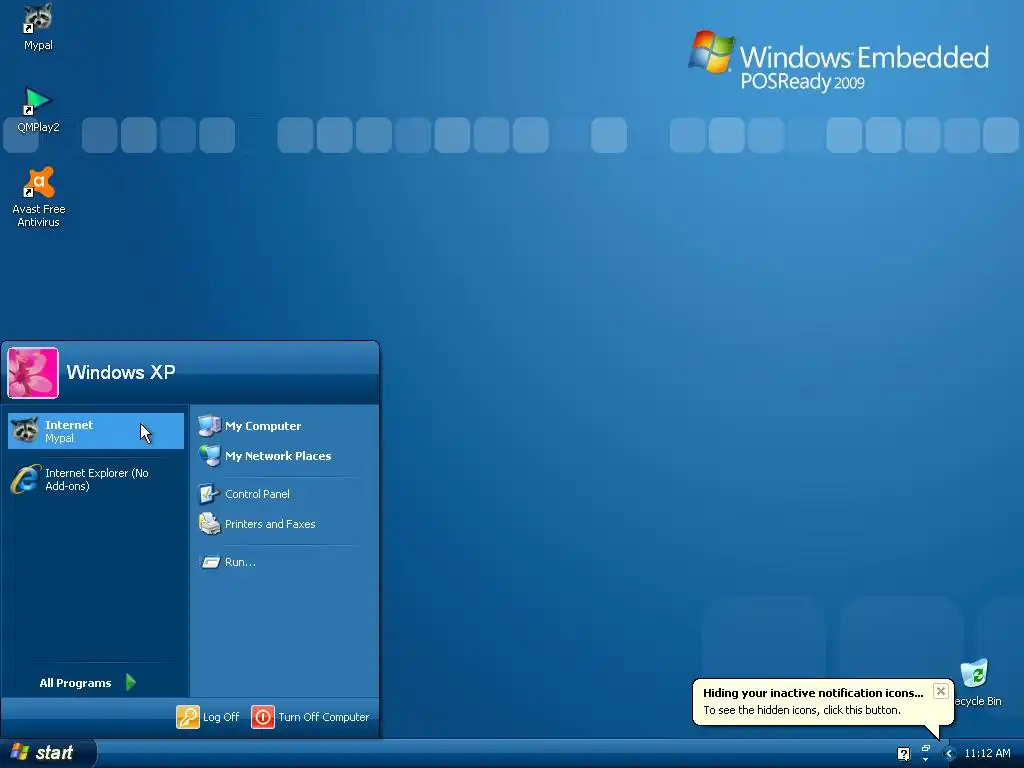Click the My Network Places globe icon

[x=209, y=456]
